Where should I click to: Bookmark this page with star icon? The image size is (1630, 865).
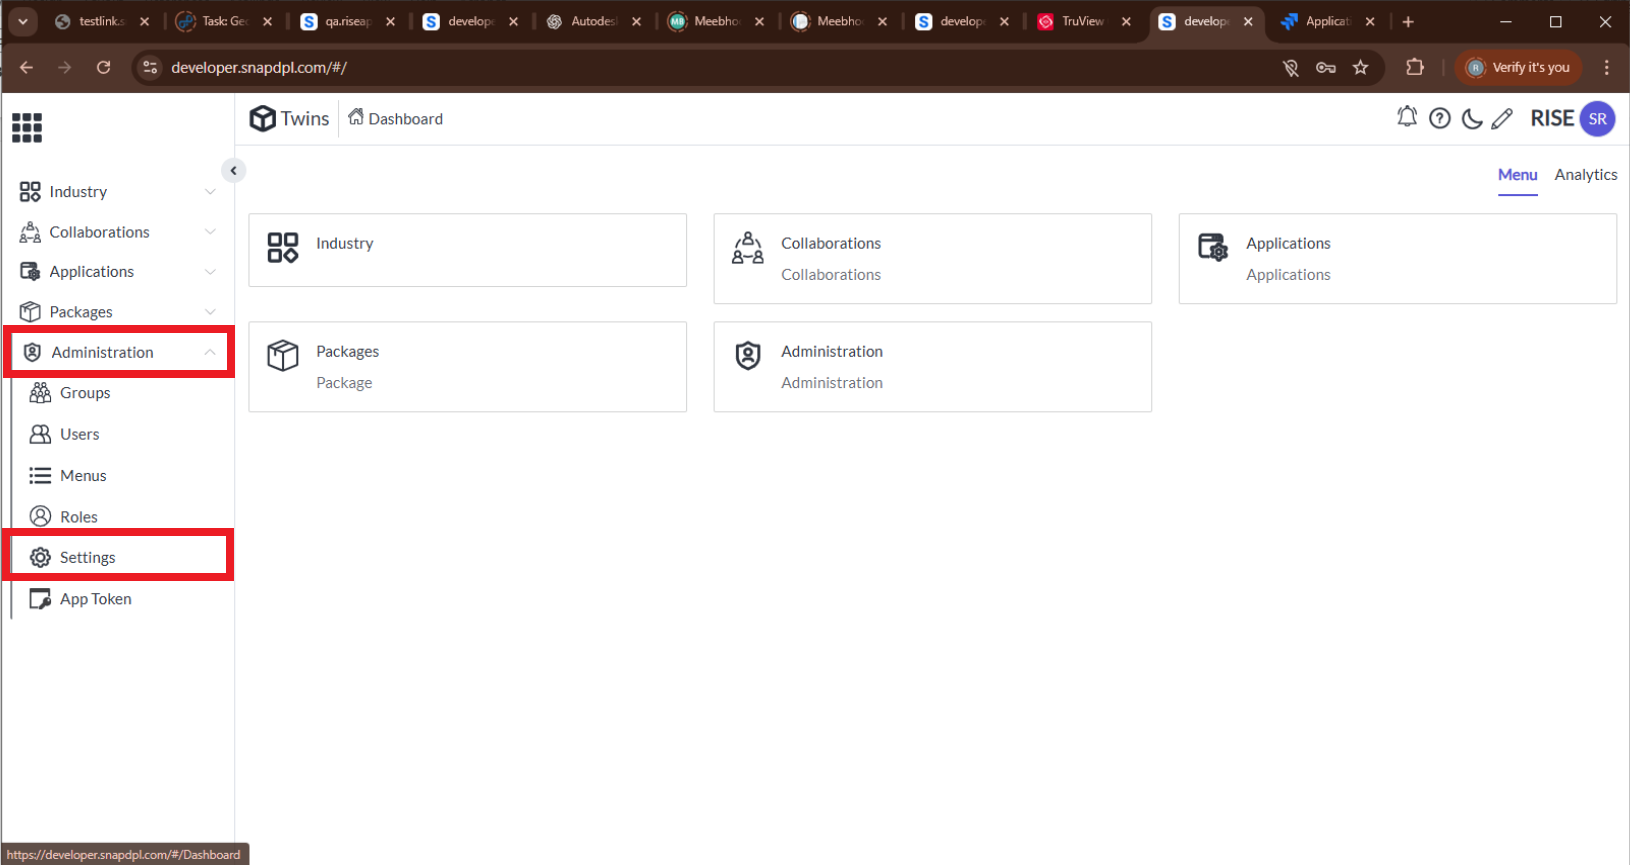1360,67
